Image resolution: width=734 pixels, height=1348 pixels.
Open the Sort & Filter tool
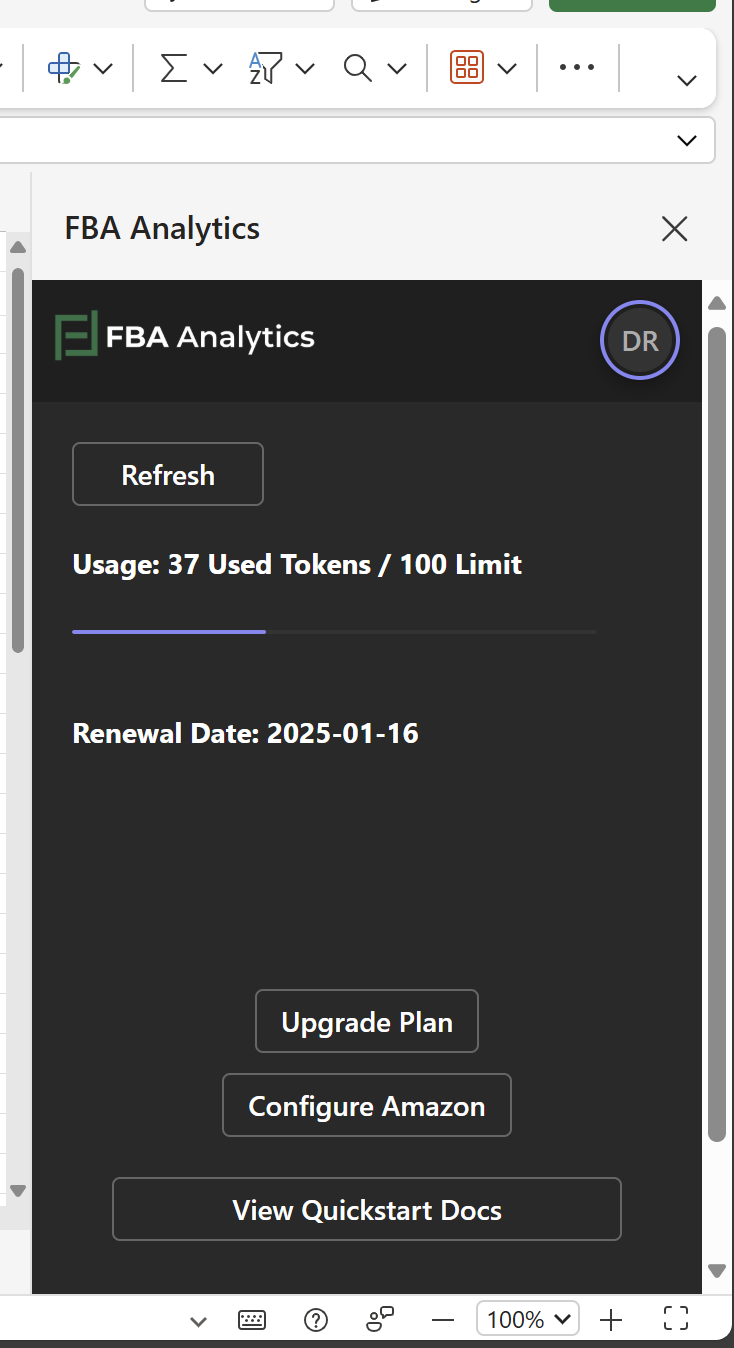point(265,68)
